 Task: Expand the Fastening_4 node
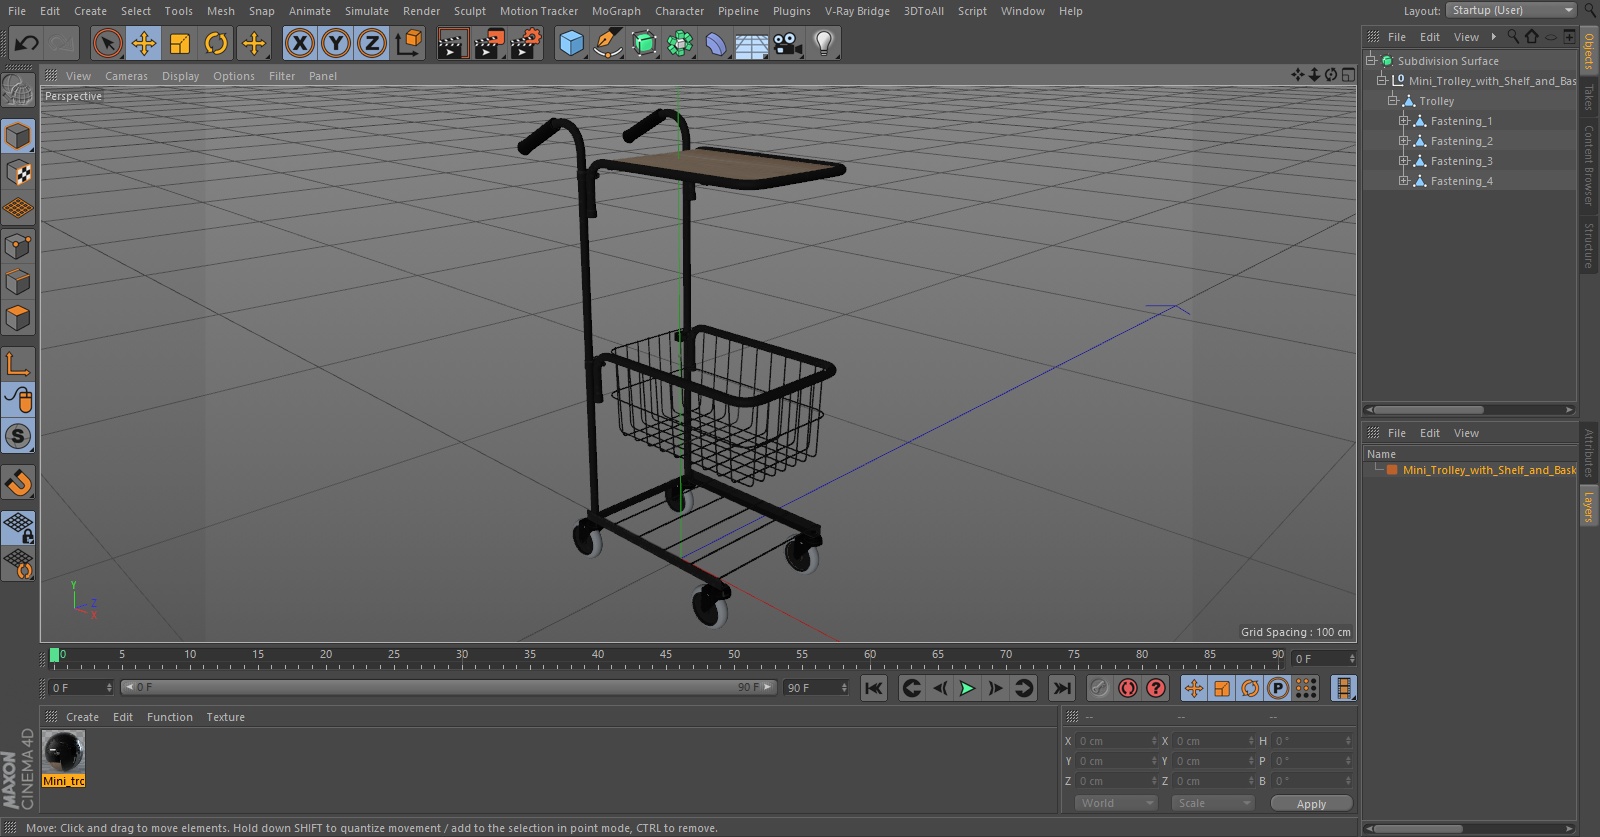pyautogui.click(x=1404, y=181)
